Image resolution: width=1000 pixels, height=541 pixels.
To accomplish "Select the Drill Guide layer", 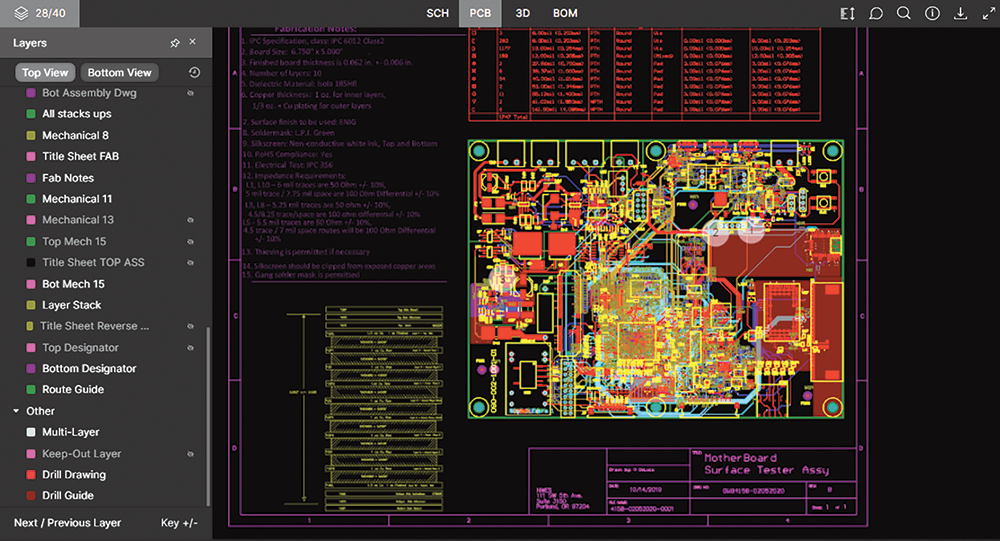I will pos(68,495).
